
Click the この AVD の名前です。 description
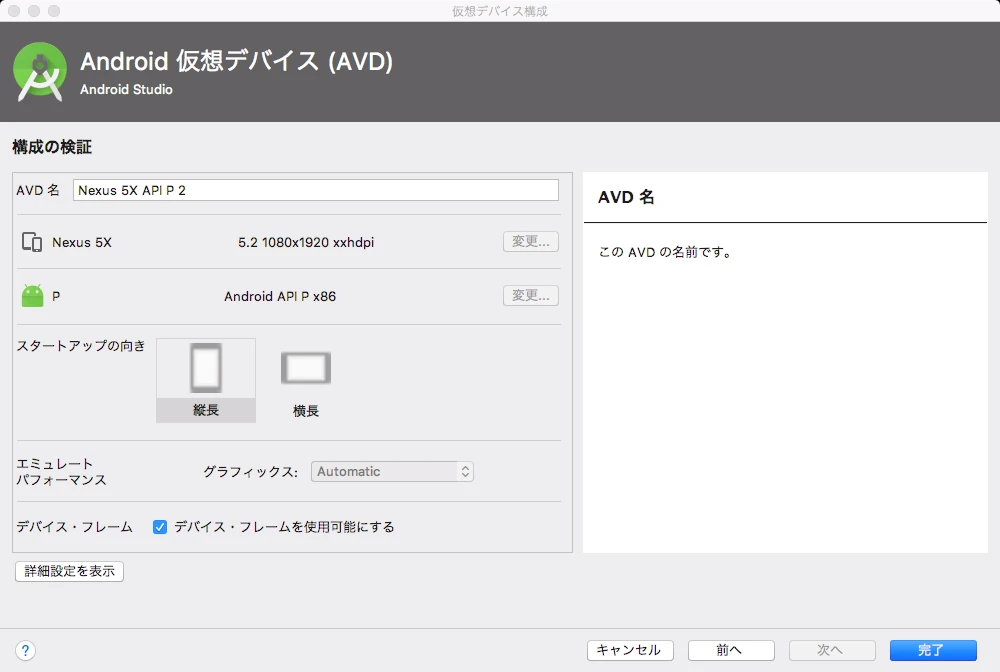tap(665, 252)
